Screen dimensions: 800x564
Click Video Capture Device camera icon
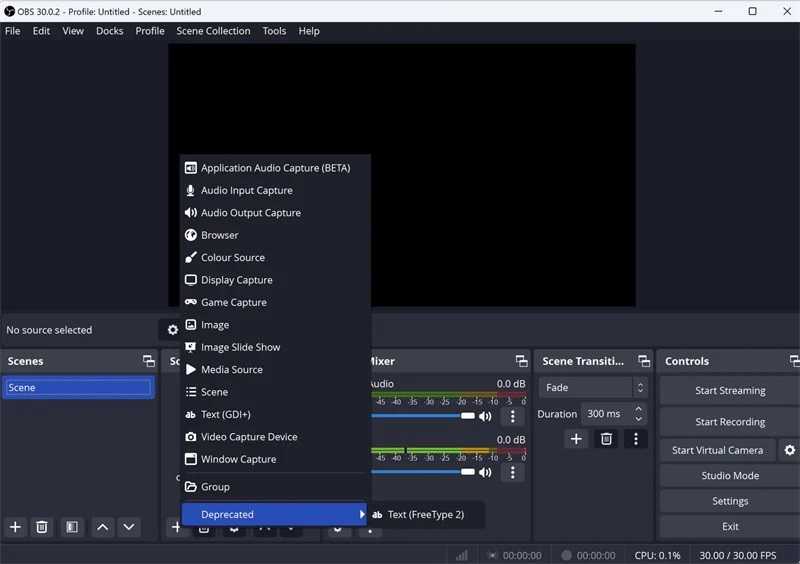190,437
